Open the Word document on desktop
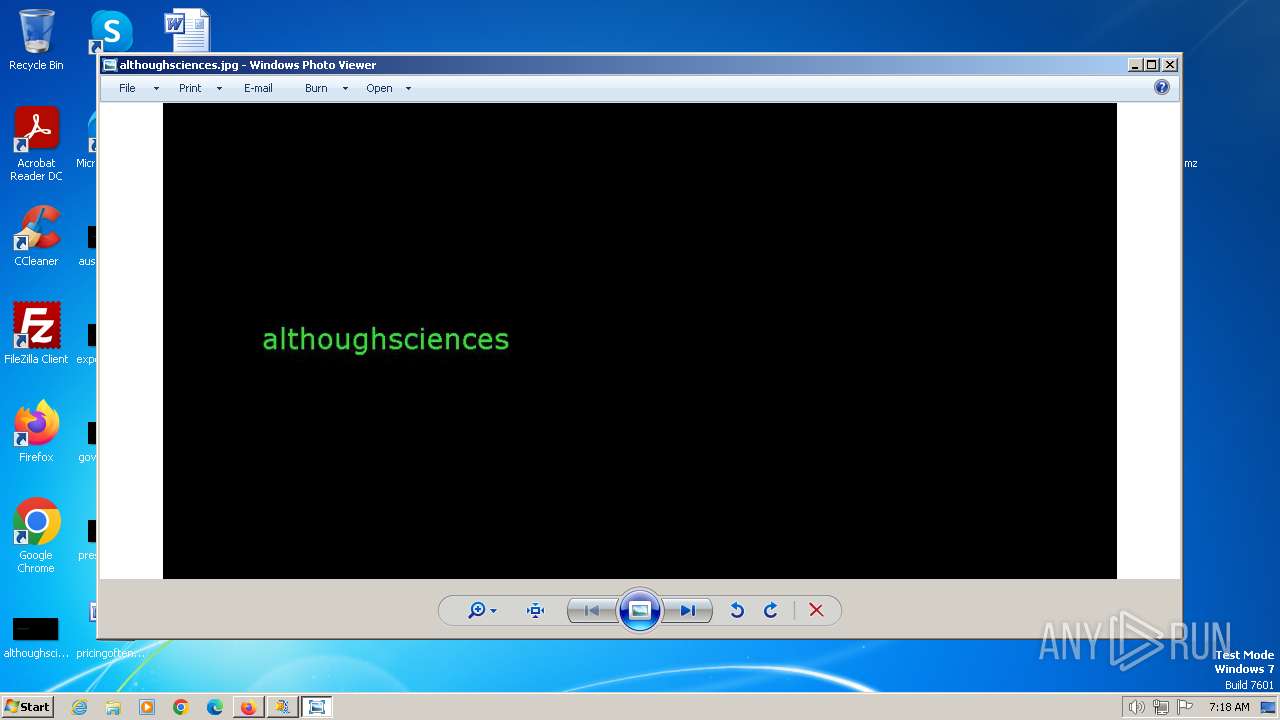 (x=187, y=30)
